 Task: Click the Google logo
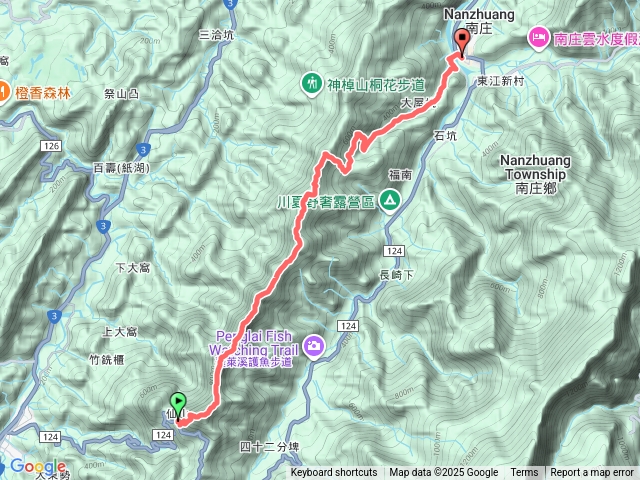38,466
